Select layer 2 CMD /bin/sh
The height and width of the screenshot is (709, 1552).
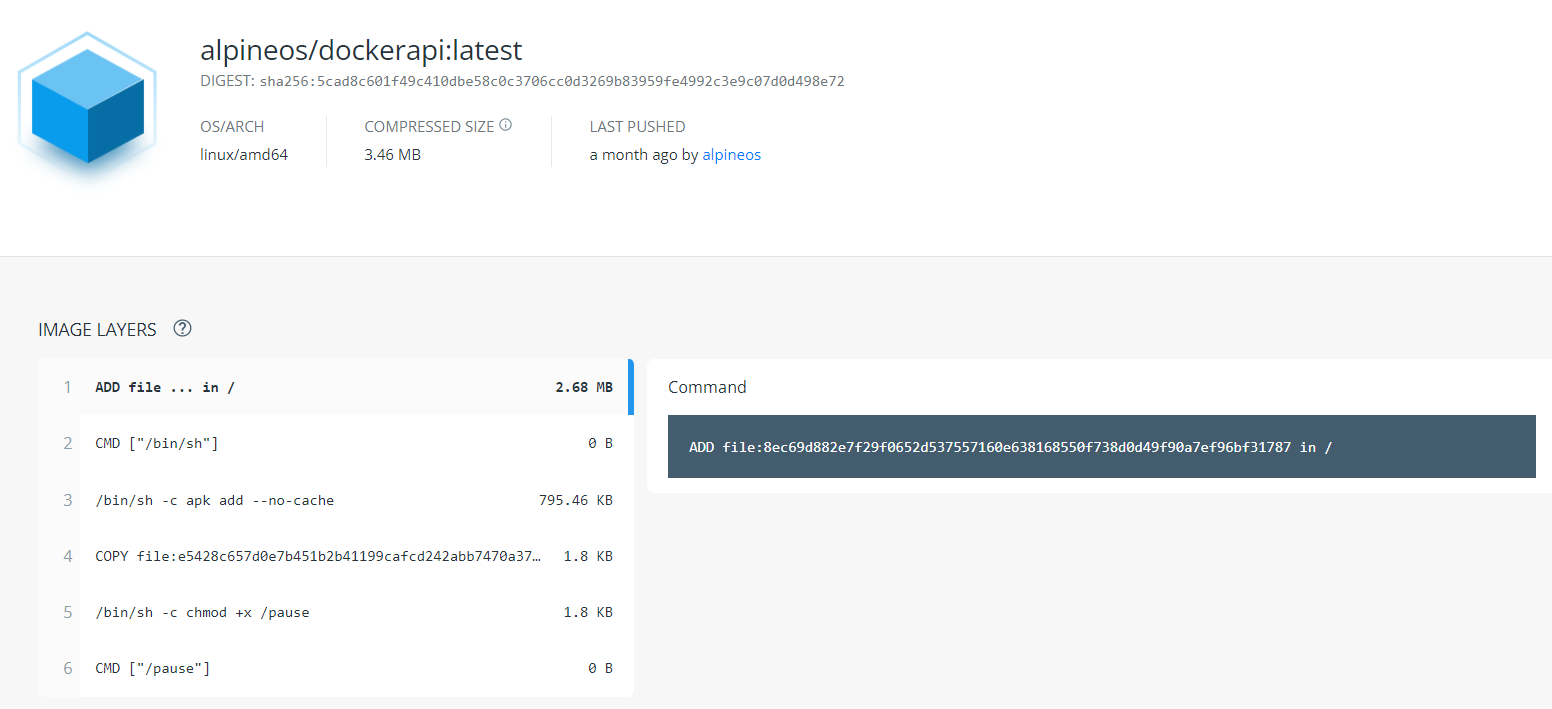click(157, 443)
